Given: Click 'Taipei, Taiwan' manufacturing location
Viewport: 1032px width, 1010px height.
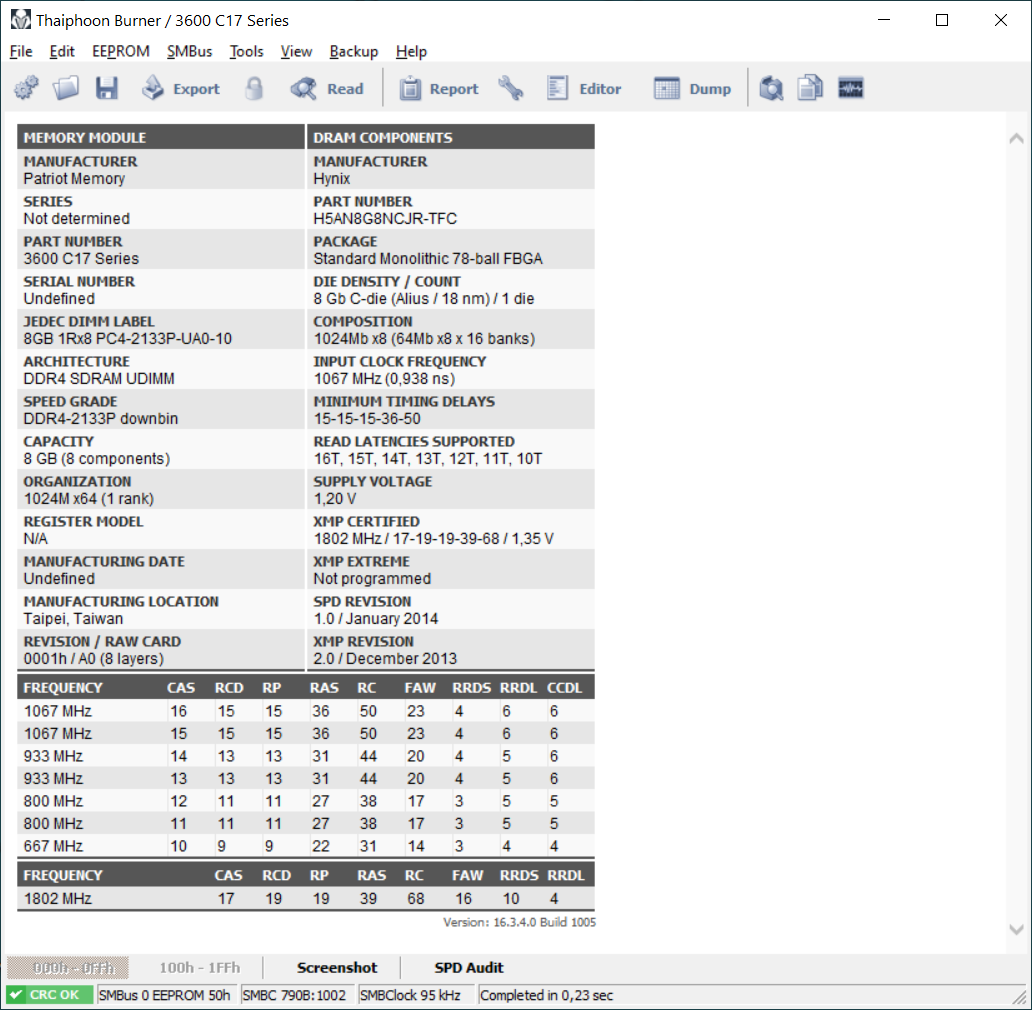Looking at the screenshot, I should 73,619.
